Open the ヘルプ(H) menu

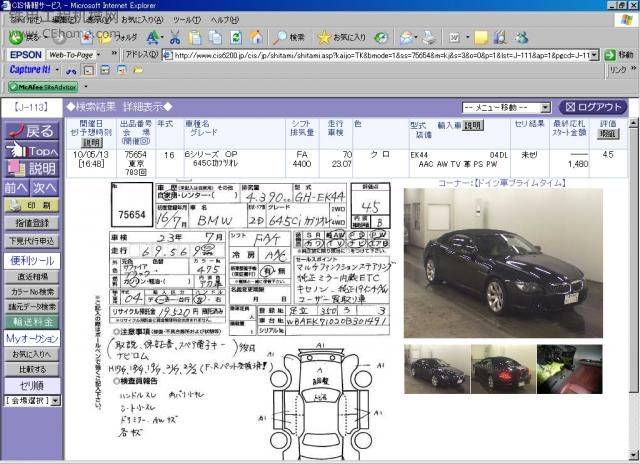point(224,20)
